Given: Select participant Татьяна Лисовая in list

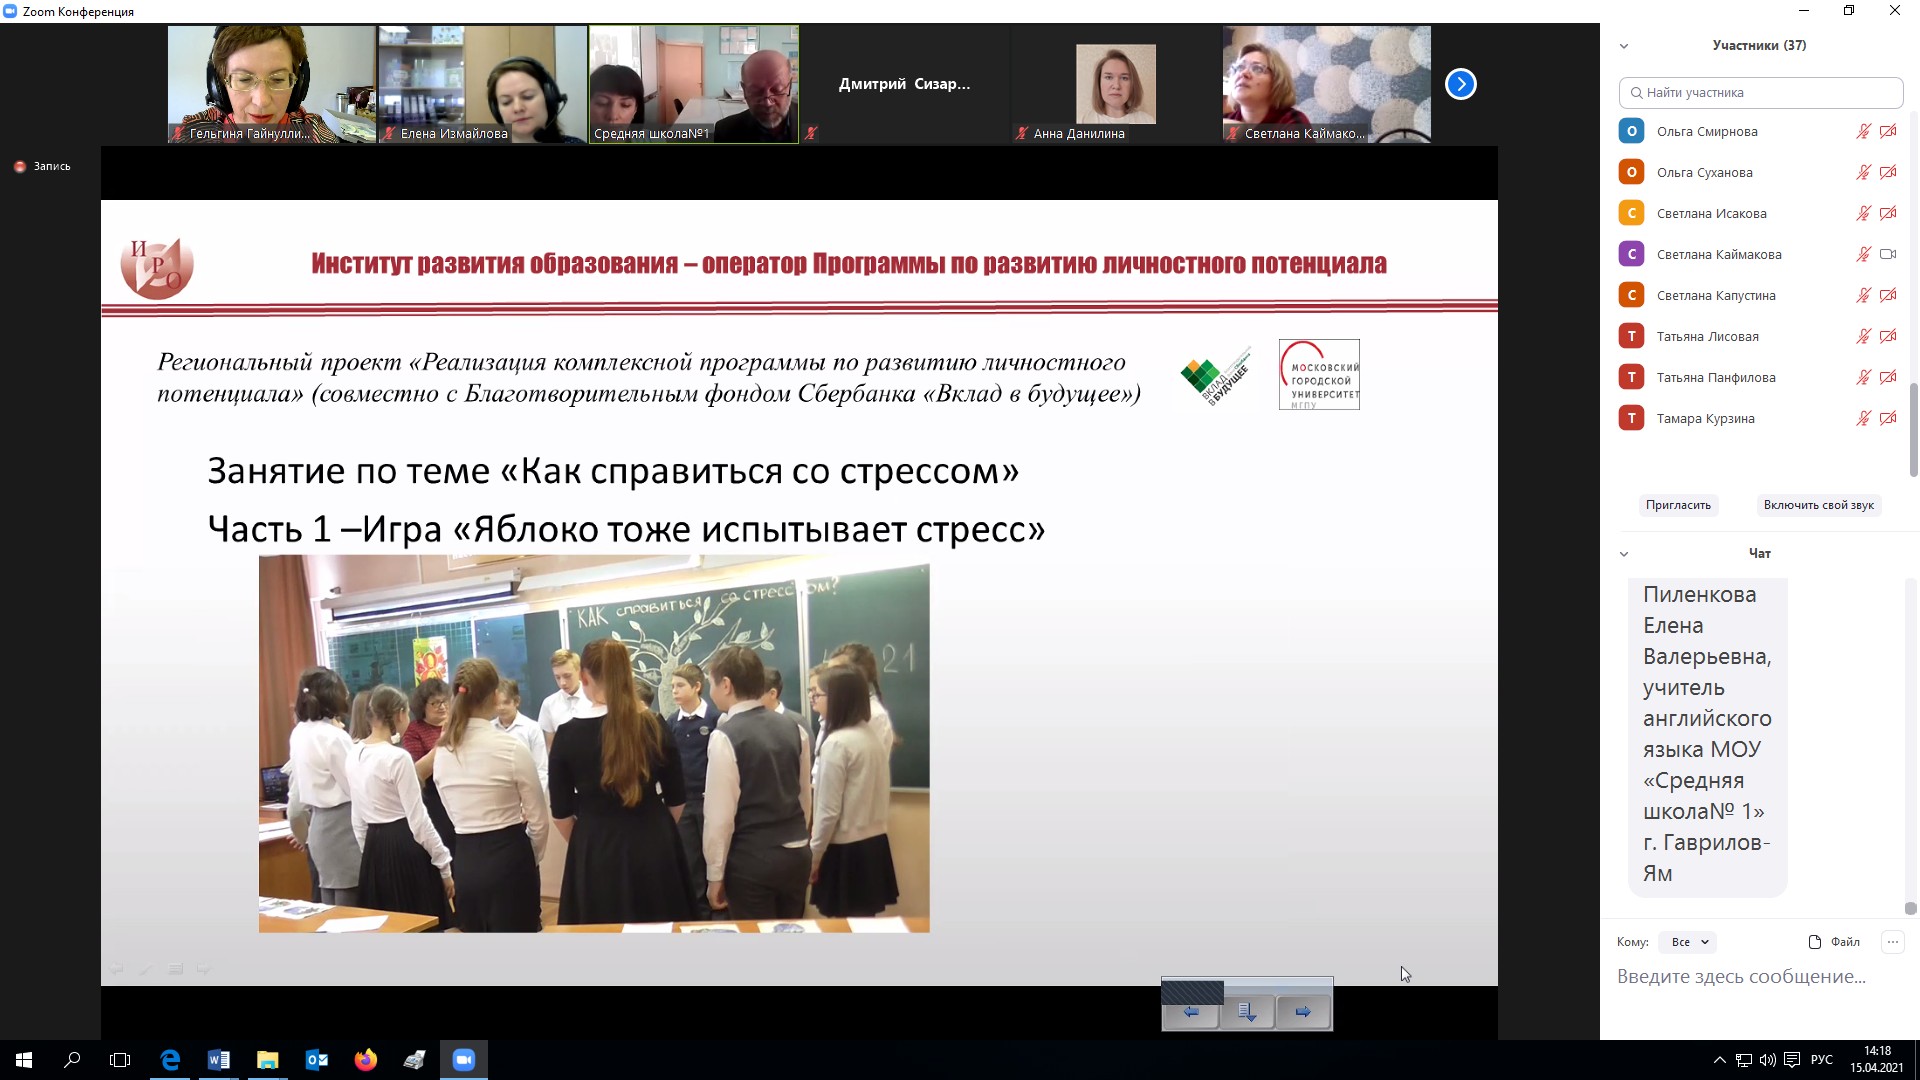Looking at the screenshot, I should 1758,336.
